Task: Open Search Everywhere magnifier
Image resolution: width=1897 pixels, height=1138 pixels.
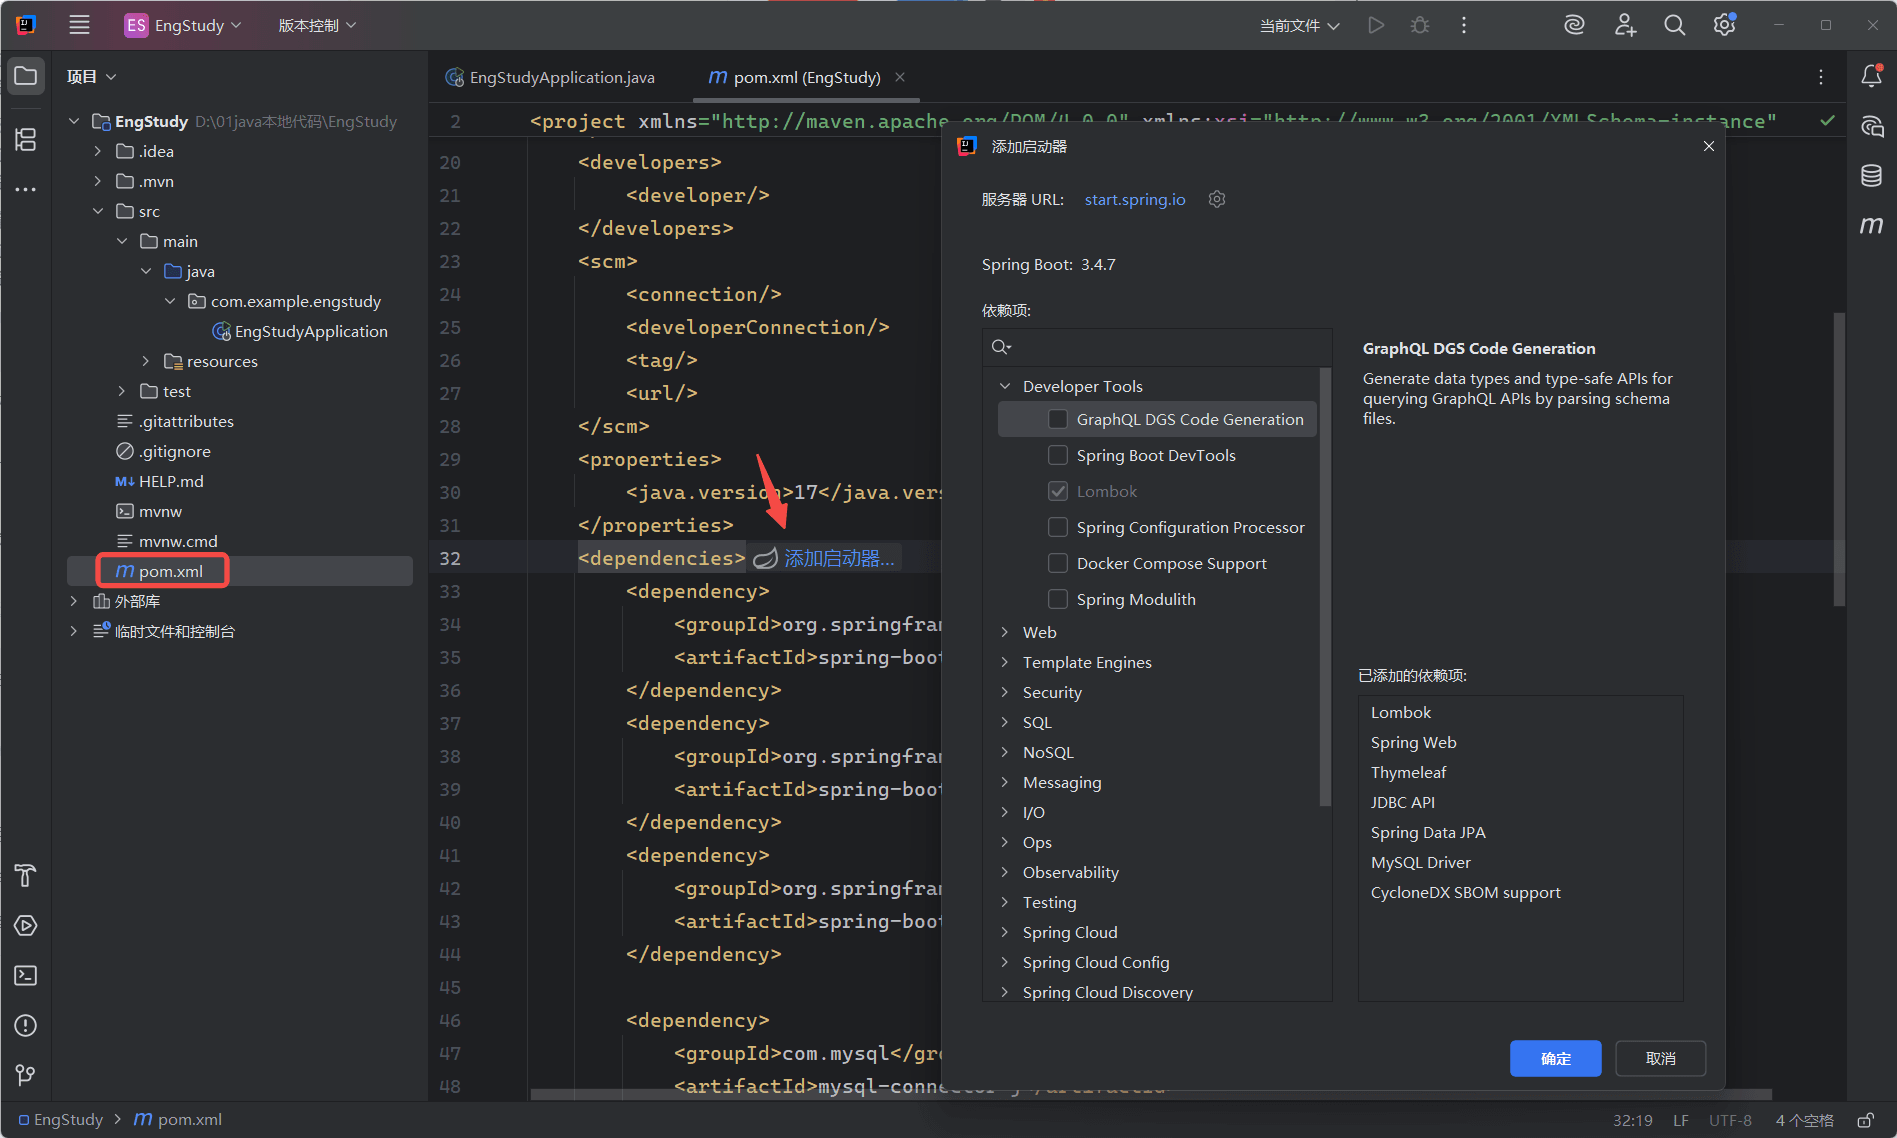Action: coord(1674,25)
